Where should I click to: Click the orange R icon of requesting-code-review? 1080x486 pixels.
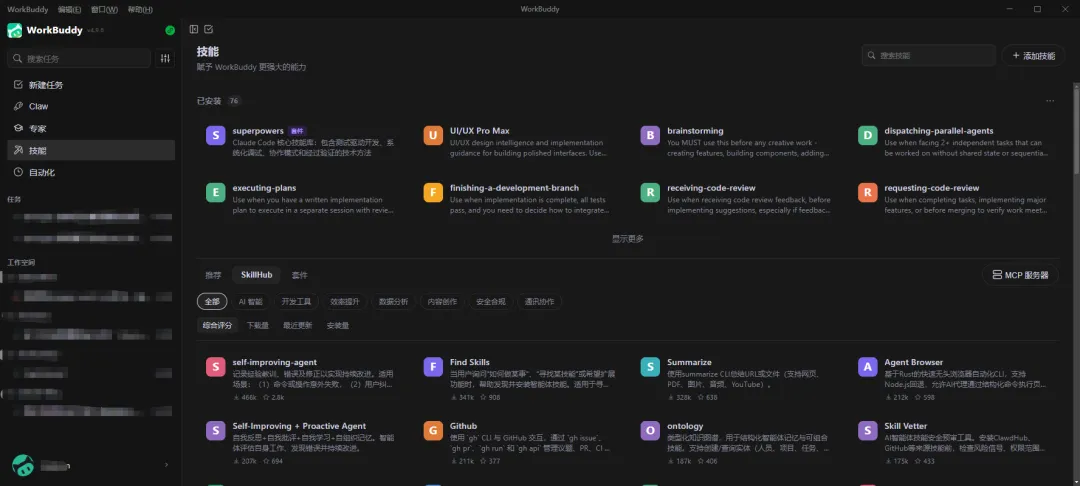(x=868, y=193)
